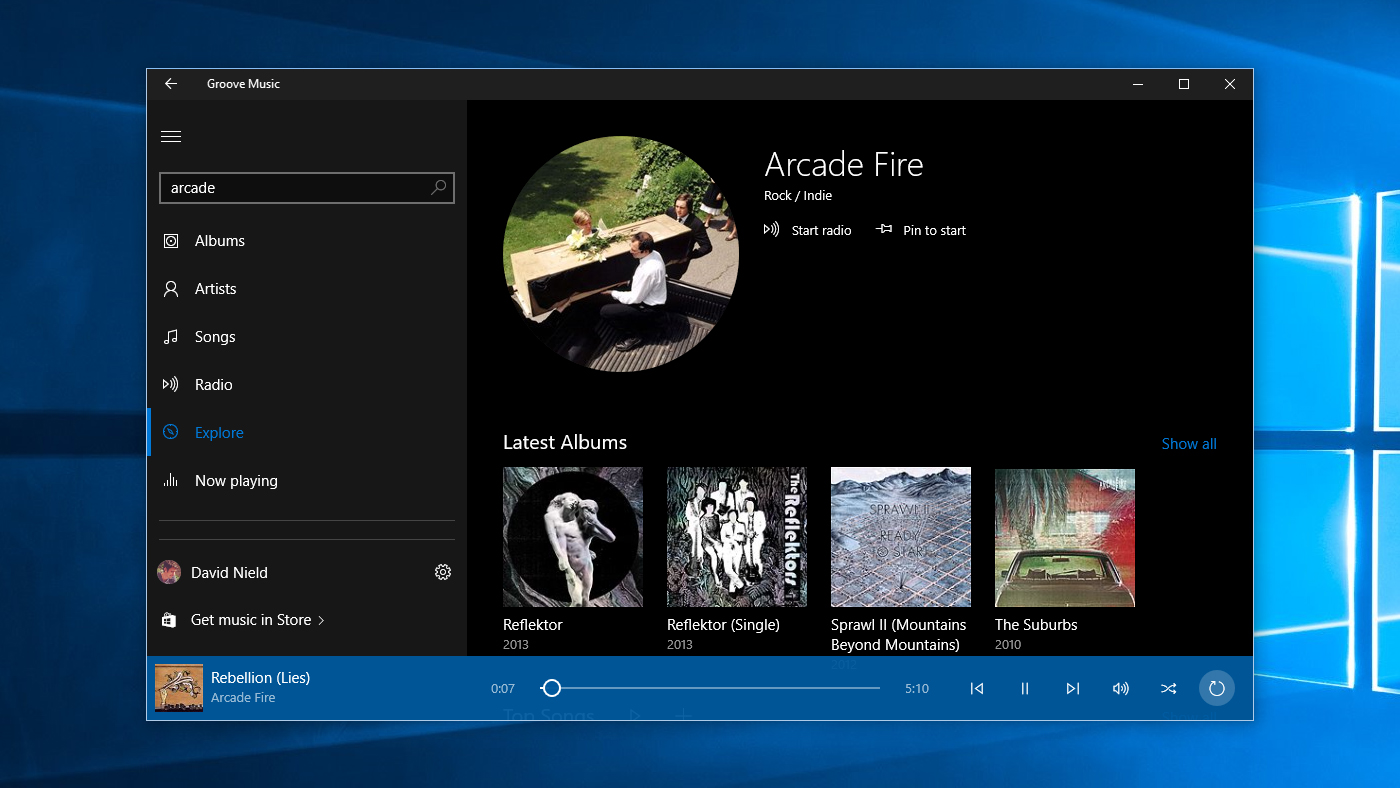Pause the current song
Screen dimensions: 1400x788
[x=1025, y=688]
